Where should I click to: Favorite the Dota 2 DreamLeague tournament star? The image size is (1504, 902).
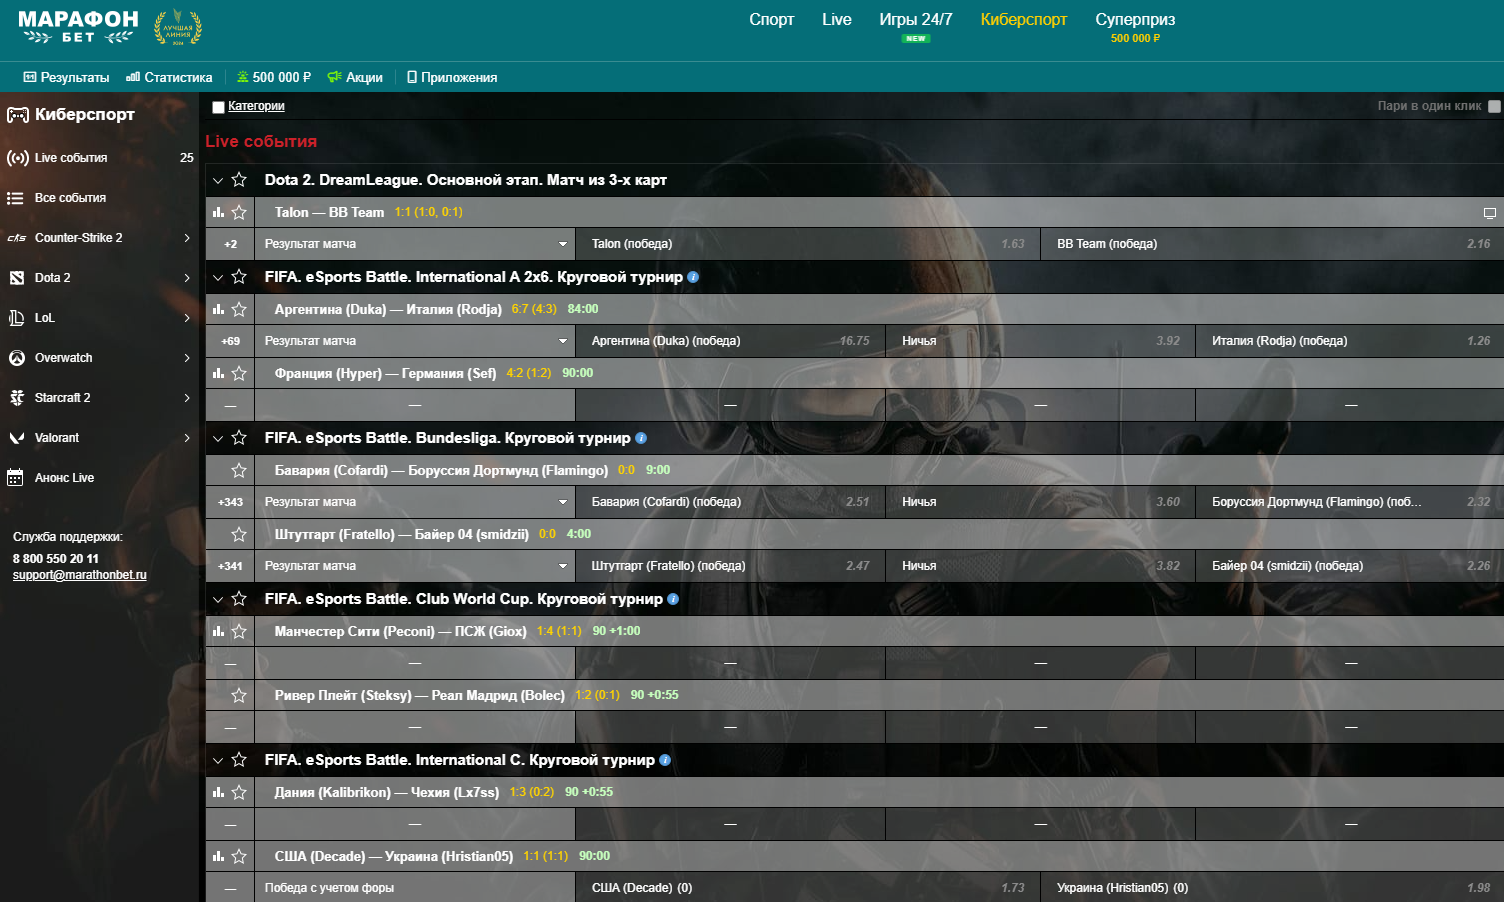(239, 180)
